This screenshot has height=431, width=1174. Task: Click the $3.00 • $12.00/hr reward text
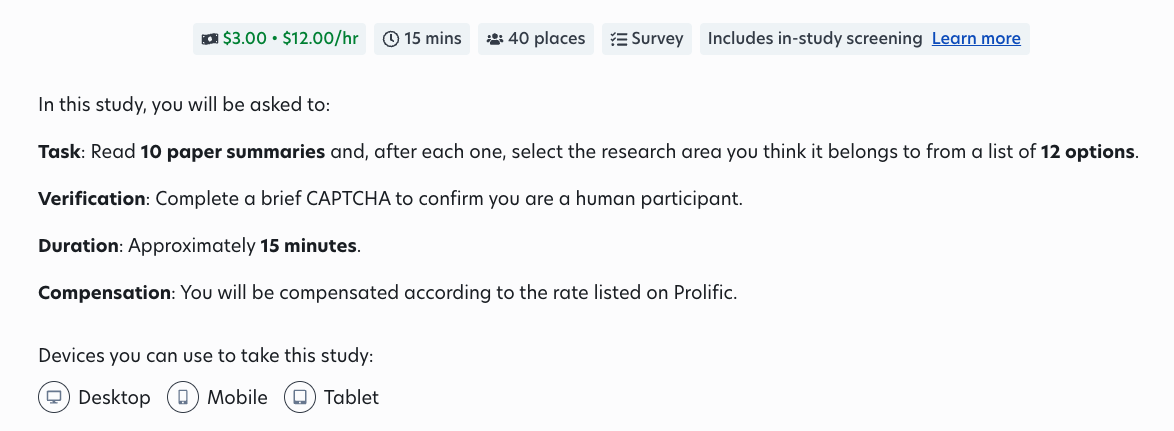click(x=290, y=39)
